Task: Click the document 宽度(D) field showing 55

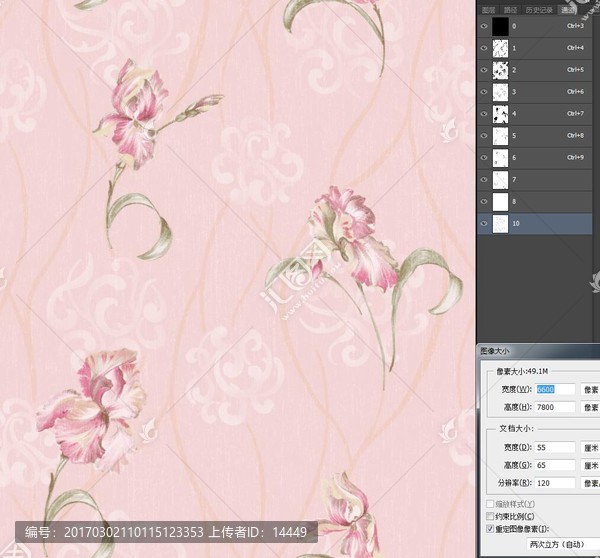Action: point(556,447)
